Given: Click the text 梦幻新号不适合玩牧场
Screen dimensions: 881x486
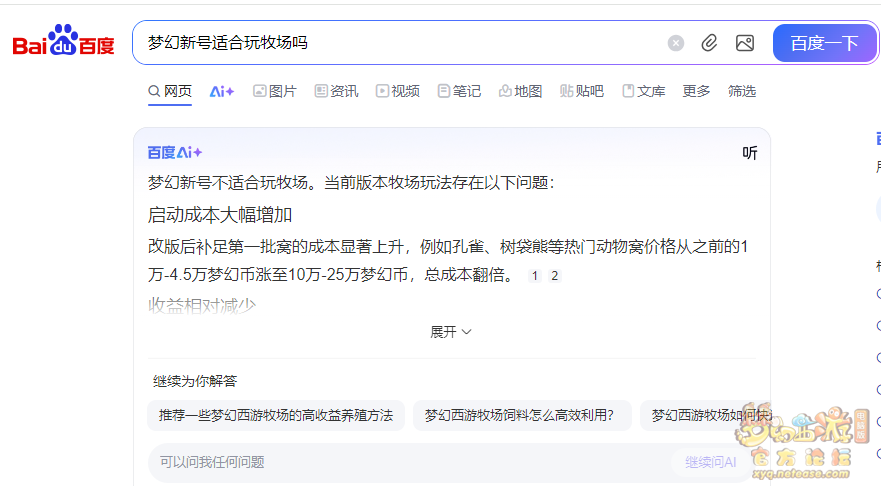Looking at the screenshot, I should [x=228, y=183].
